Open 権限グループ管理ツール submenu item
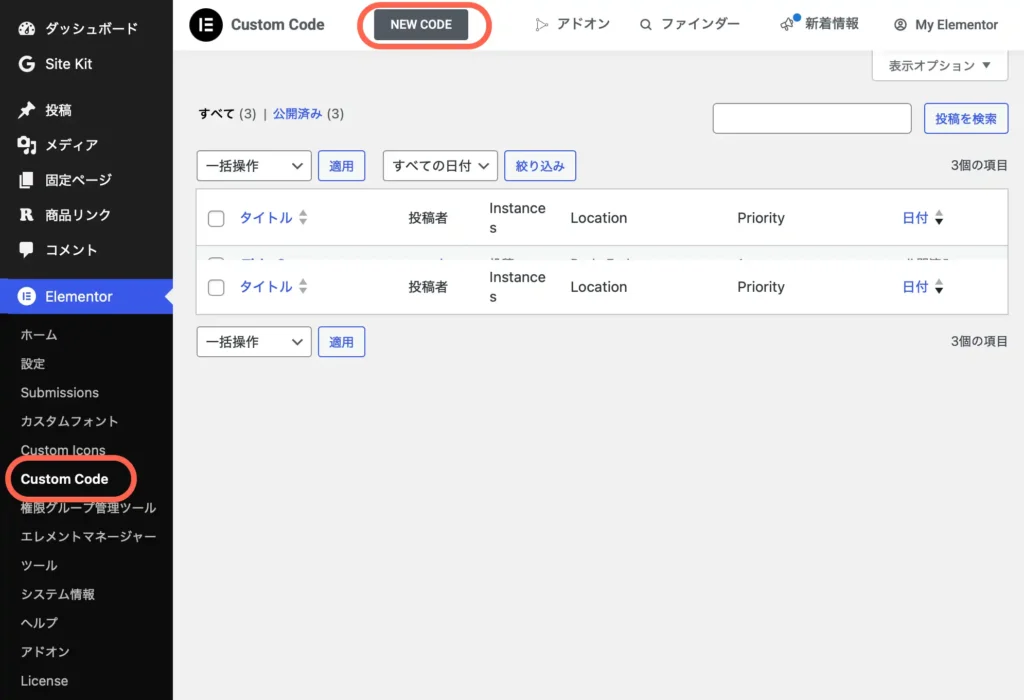The width and height of the screenshot is (1024, 700). tap(88, 507)
